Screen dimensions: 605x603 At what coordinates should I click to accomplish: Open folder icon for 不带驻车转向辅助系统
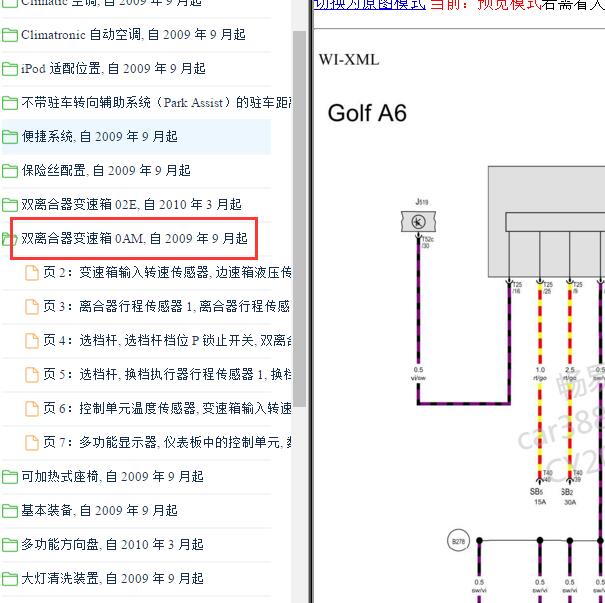pos(10,103)
